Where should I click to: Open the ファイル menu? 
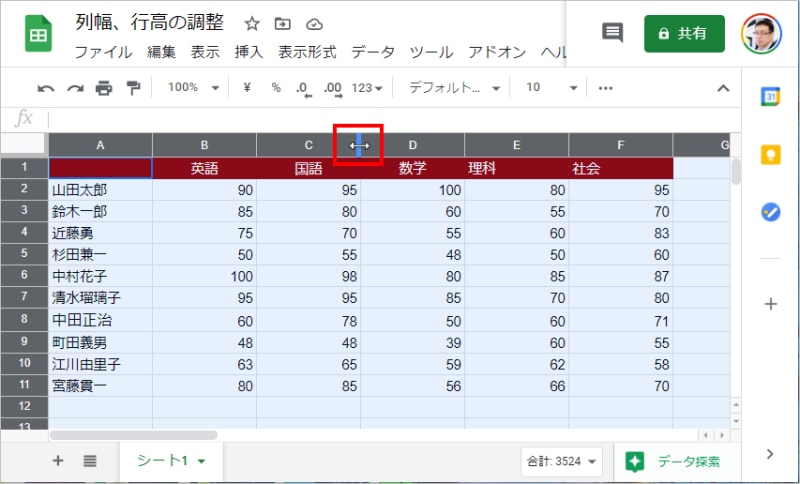(x=104, y=52)
